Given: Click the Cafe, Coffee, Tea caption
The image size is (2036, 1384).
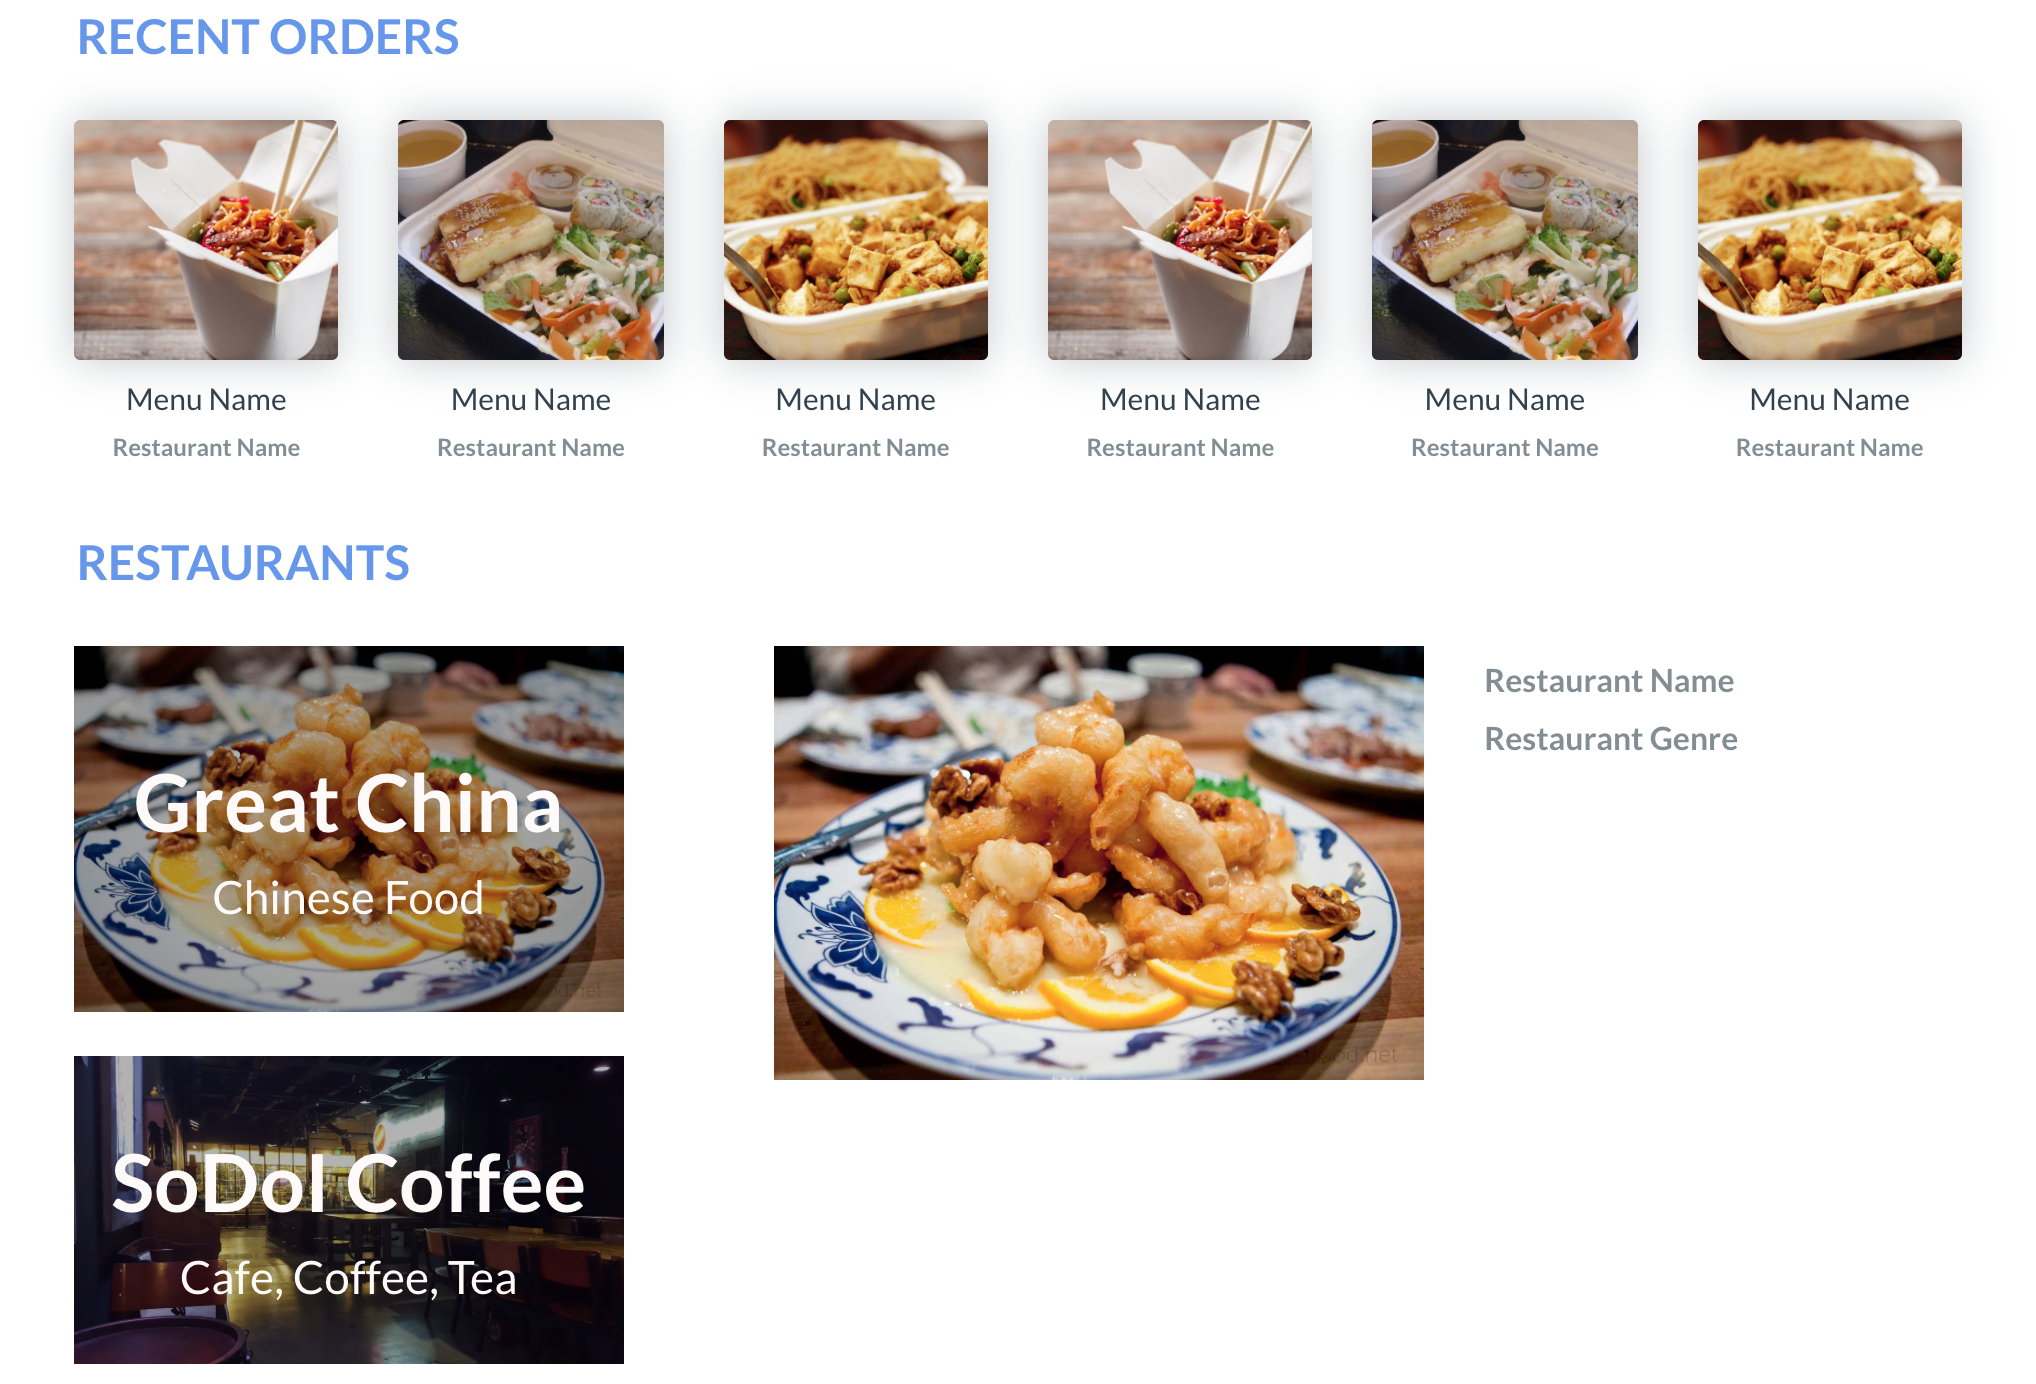Looking at the screenshot, I should (x=349, y=1278).
